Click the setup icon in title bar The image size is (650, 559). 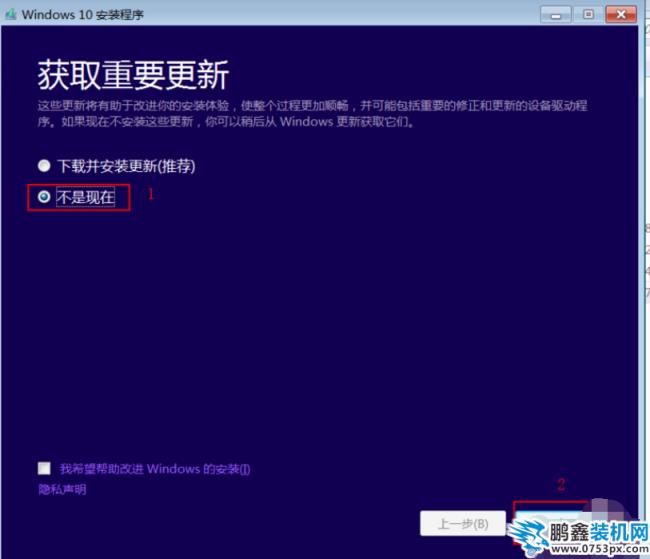[10, 15]
